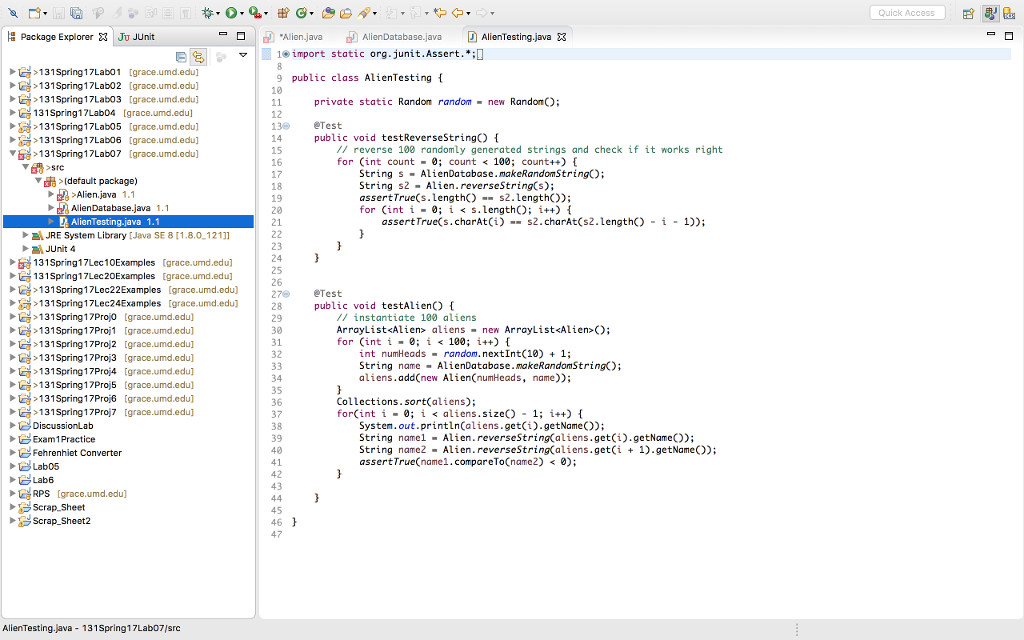Open Package Explorer view menu dropdown
The height and width of the screenshot is (640, 1024).
(242, 56)
